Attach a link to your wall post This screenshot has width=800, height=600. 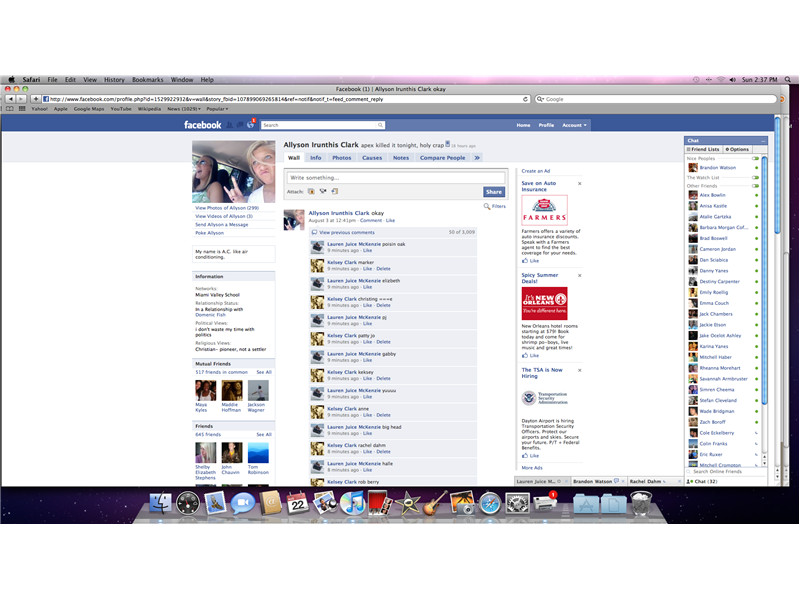334,191
